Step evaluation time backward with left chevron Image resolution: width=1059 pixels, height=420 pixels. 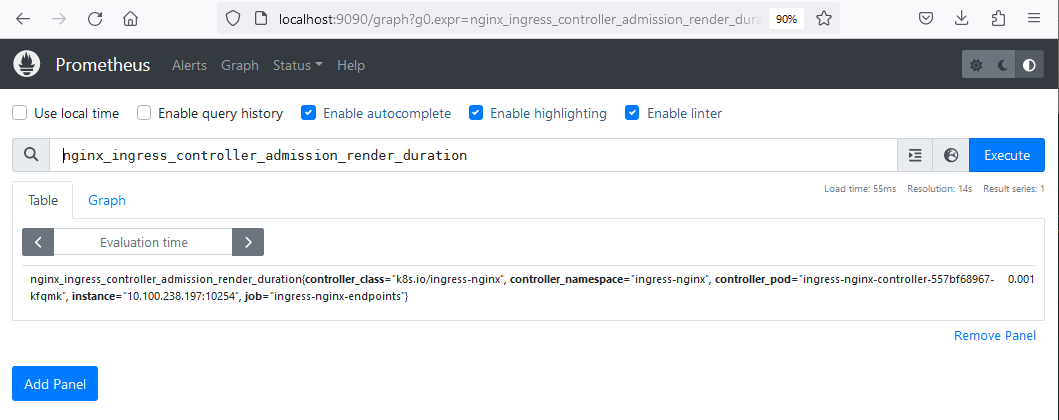tap(38, 242)
